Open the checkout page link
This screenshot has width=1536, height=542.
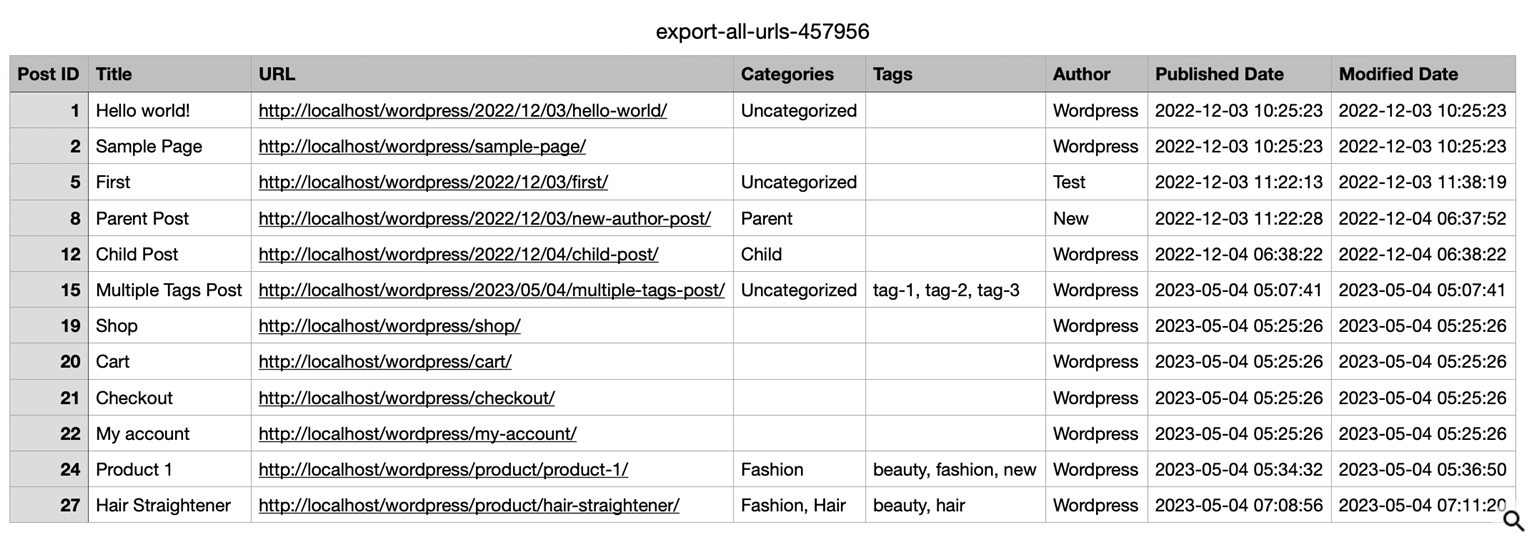point(406,397)
